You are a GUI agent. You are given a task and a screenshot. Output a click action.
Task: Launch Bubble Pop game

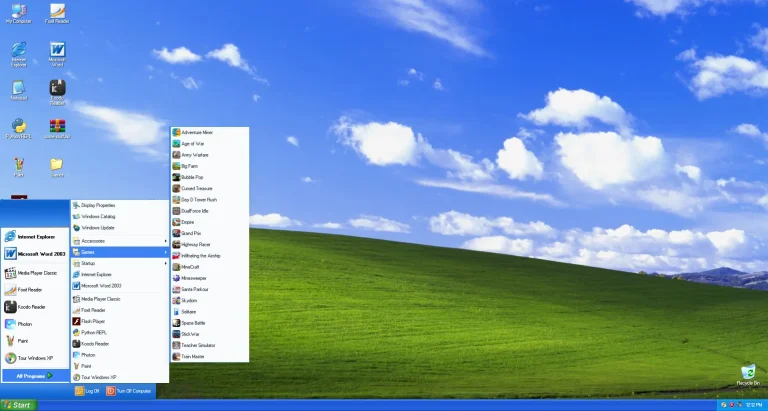coord(210,177)
